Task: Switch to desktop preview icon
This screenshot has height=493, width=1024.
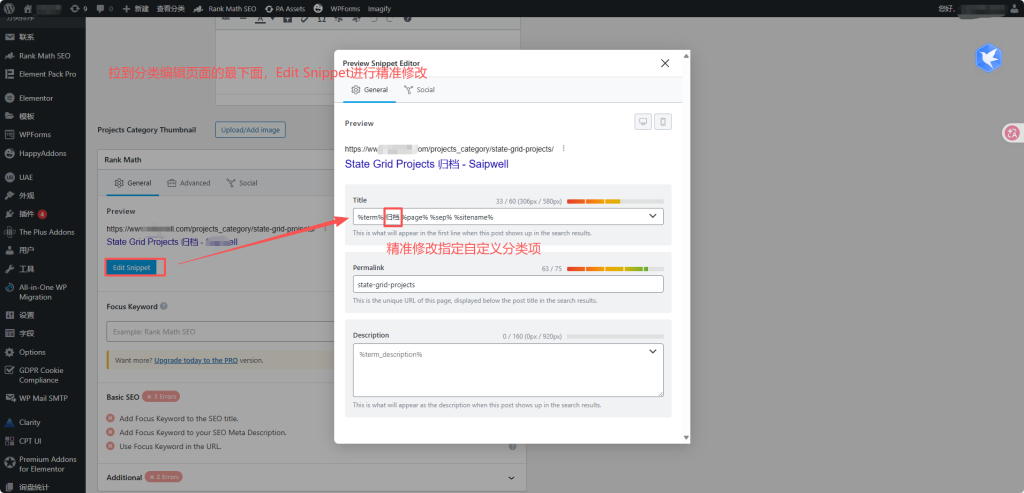Action: [643, 122]
